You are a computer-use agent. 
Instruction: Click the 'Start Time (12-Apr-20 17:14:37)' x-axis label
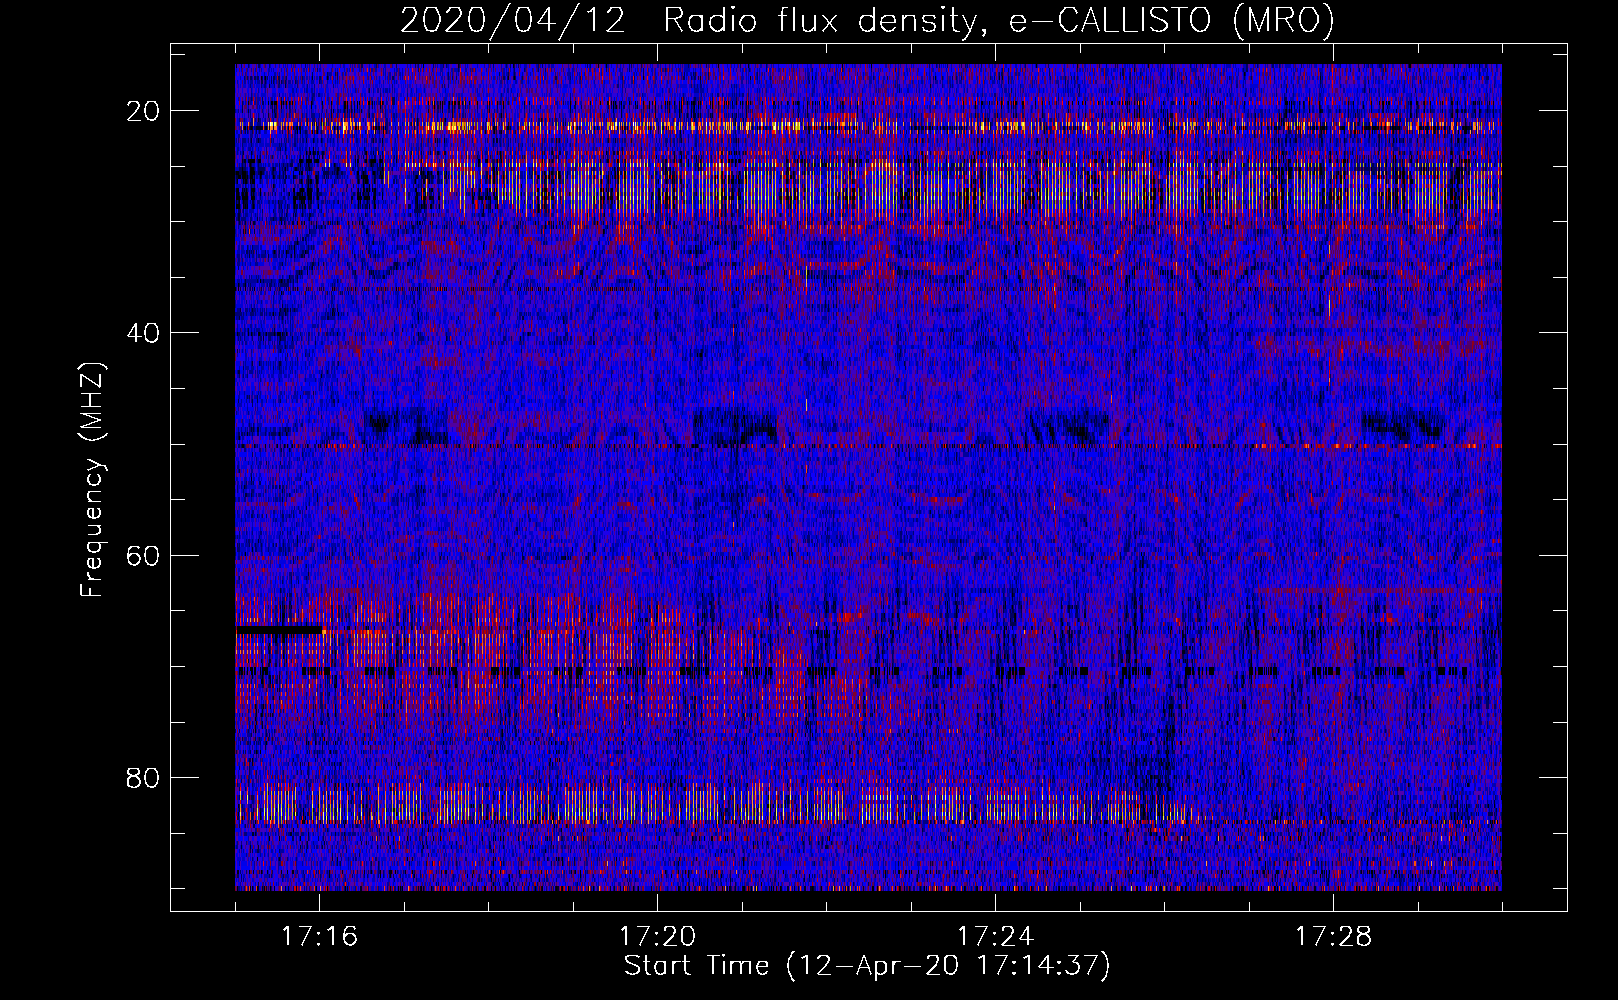coord(867,966)
